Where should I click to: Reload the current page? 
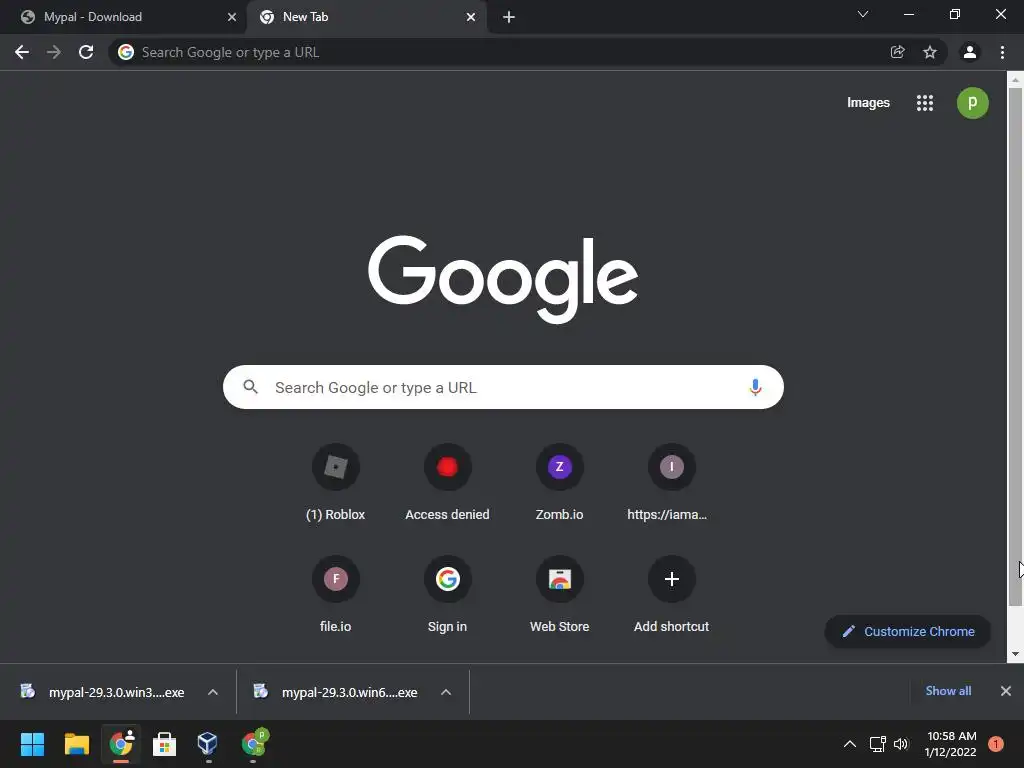click(86, 52)
